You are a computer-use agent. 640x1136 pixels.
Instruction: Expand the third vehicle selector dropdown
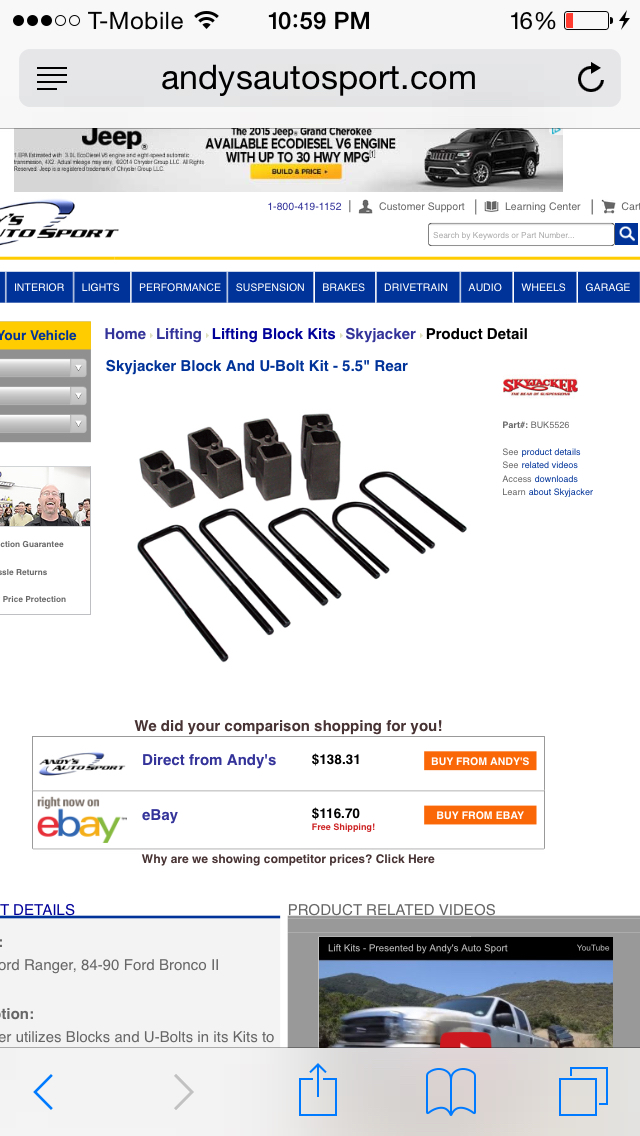pos(43,423)
